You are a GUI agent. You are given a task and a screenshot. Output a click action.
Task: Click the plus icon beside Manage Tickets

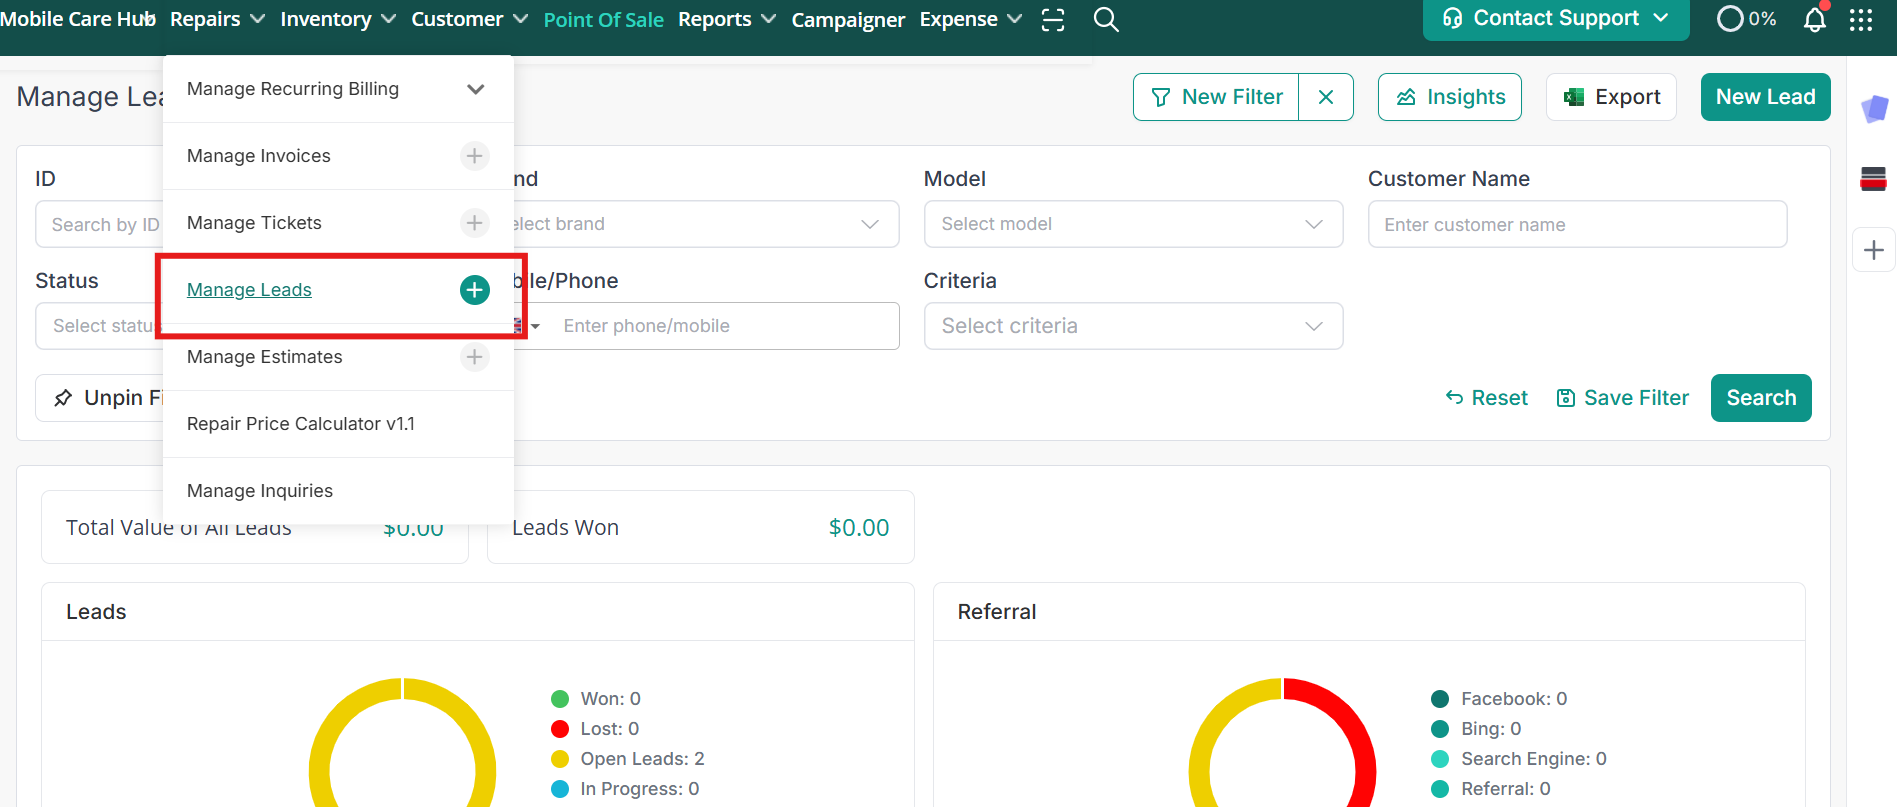(x=474, y=223)
